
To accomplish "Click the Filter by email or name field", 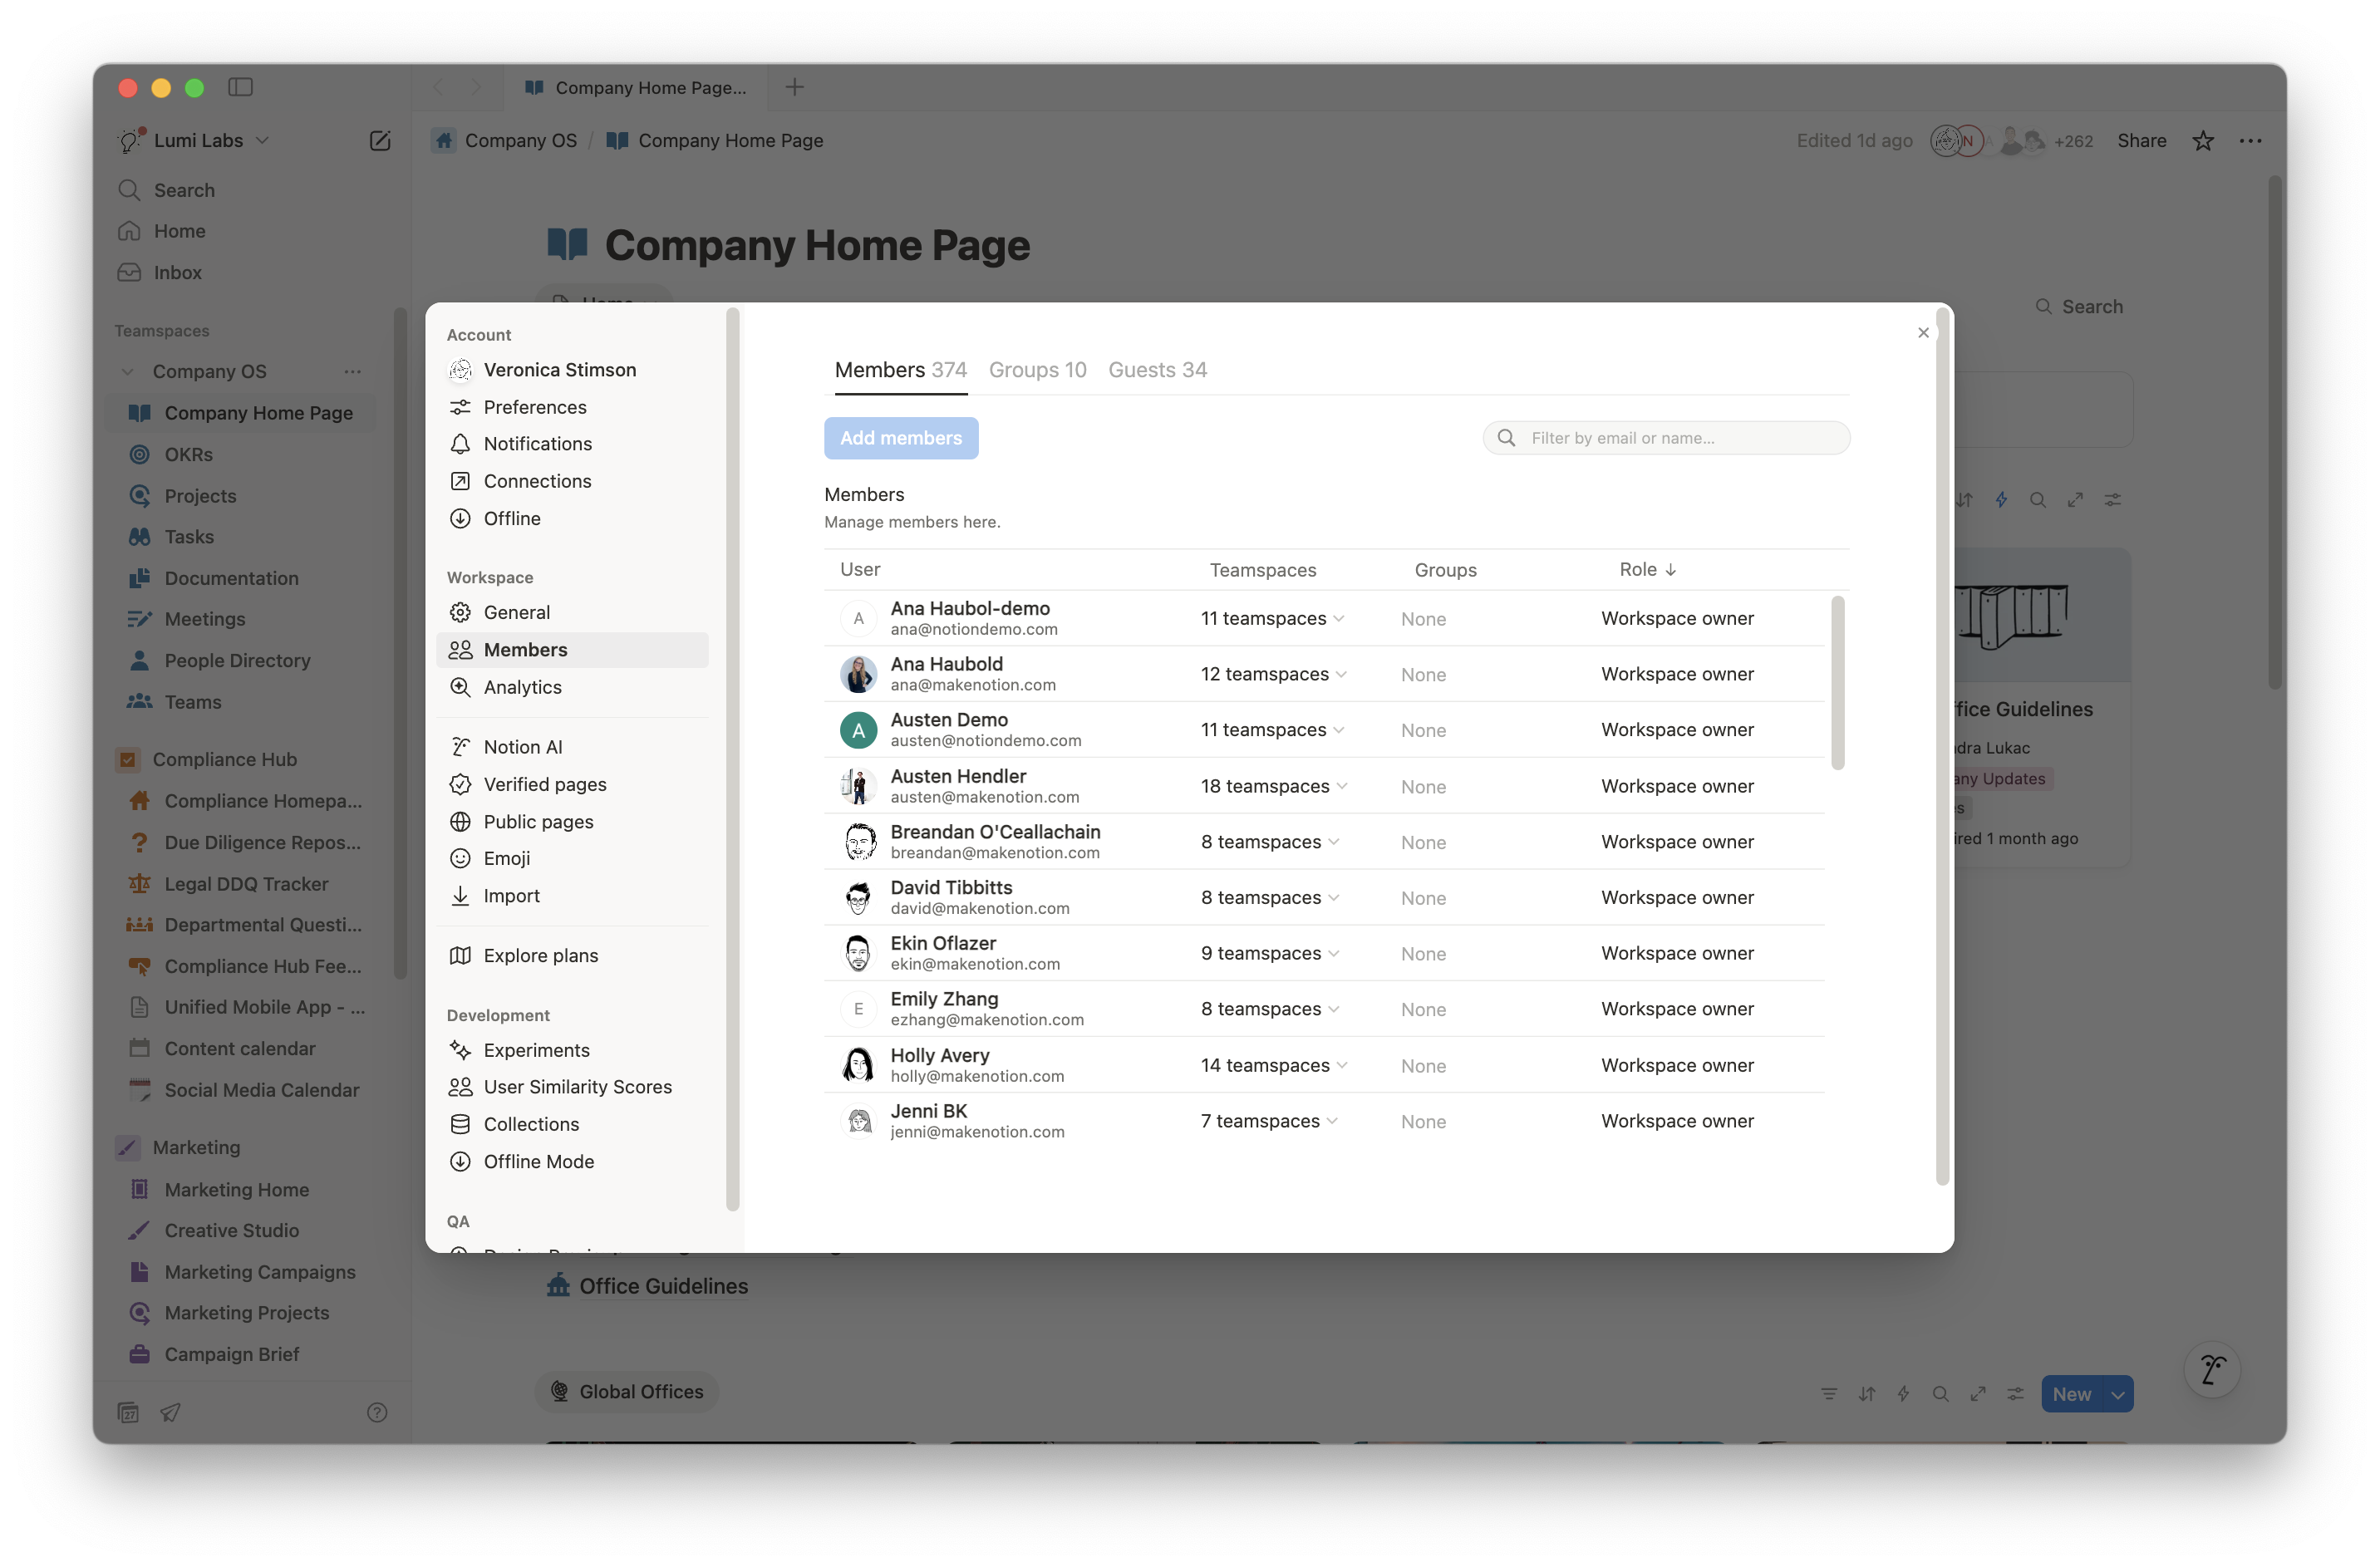I will coord(1665,437).
